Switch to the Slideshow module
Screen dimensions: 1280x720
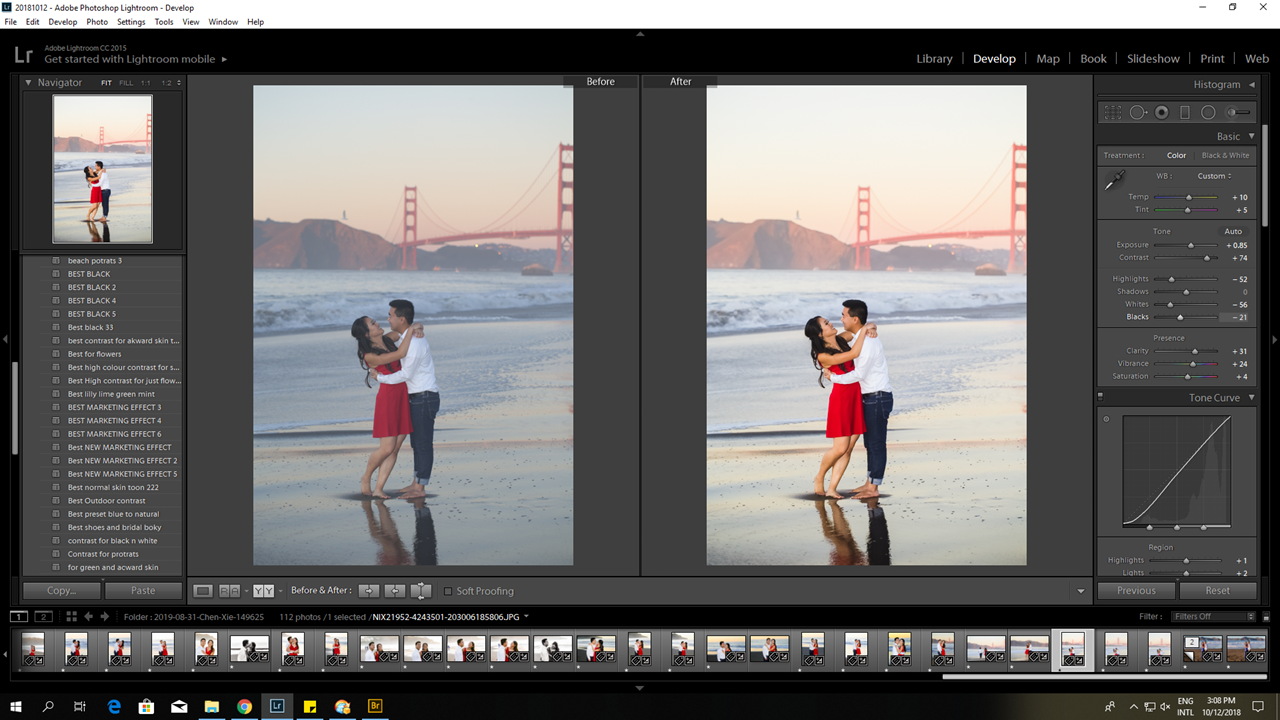pyautogui.click(x=1153, y=59)
